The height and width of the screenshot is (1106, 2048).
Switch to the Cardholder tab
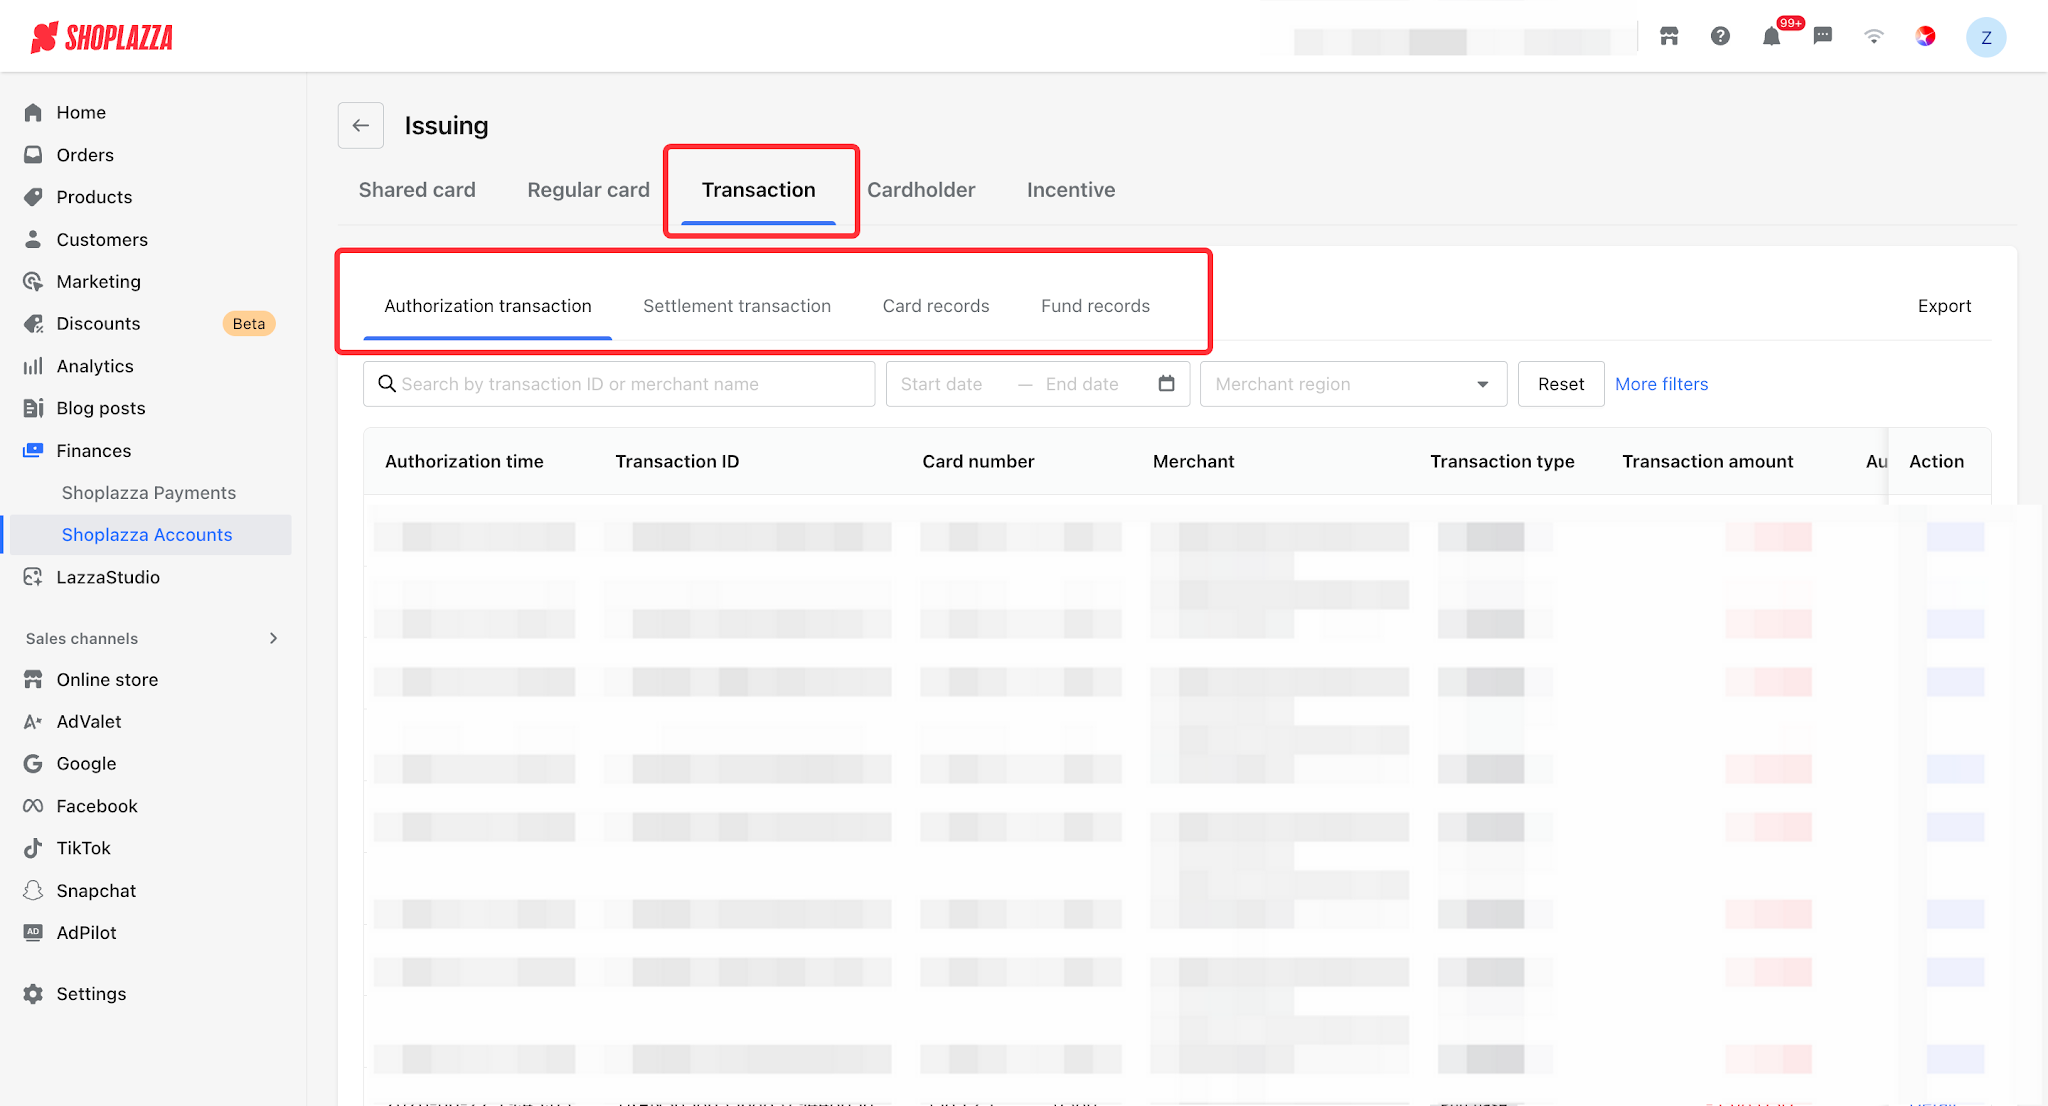(921, 190)
